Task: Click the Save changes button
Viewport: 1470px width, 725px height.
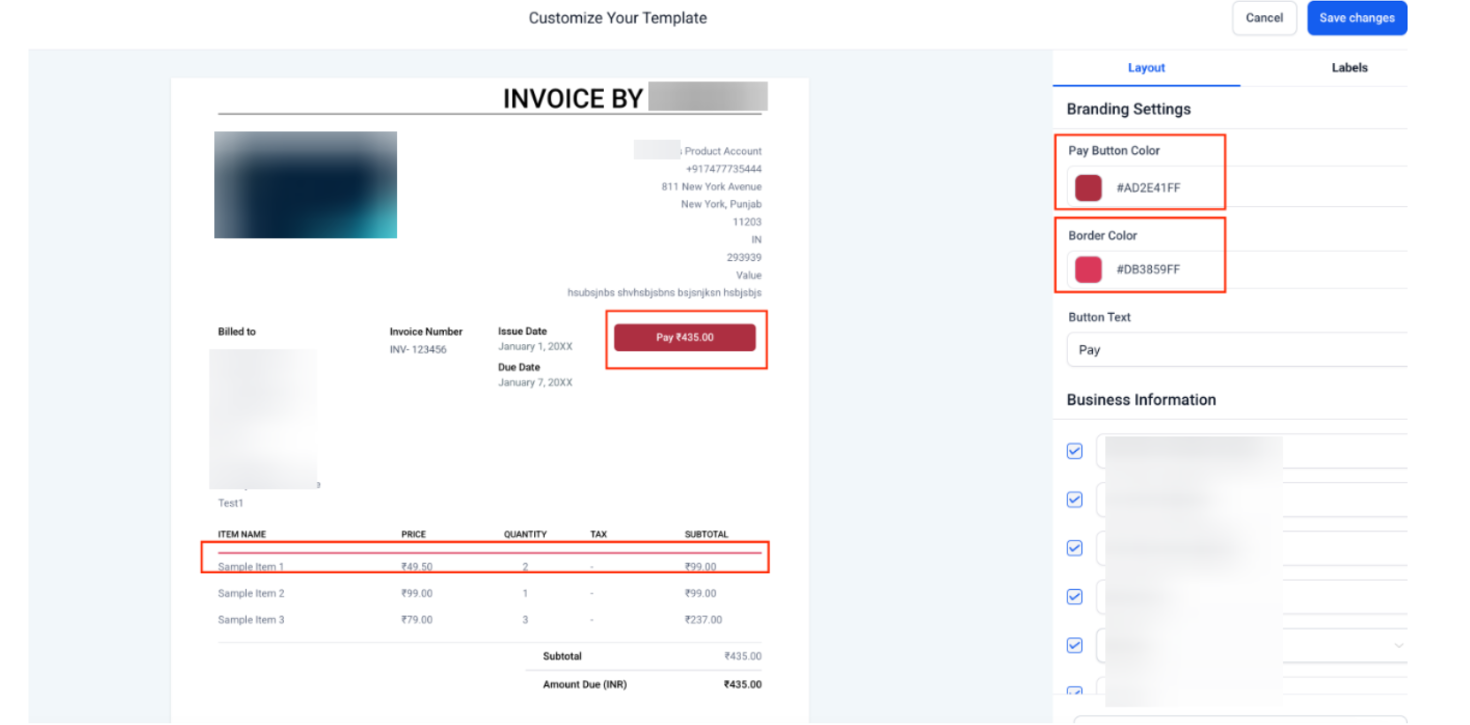Action: pos(1356,18)
